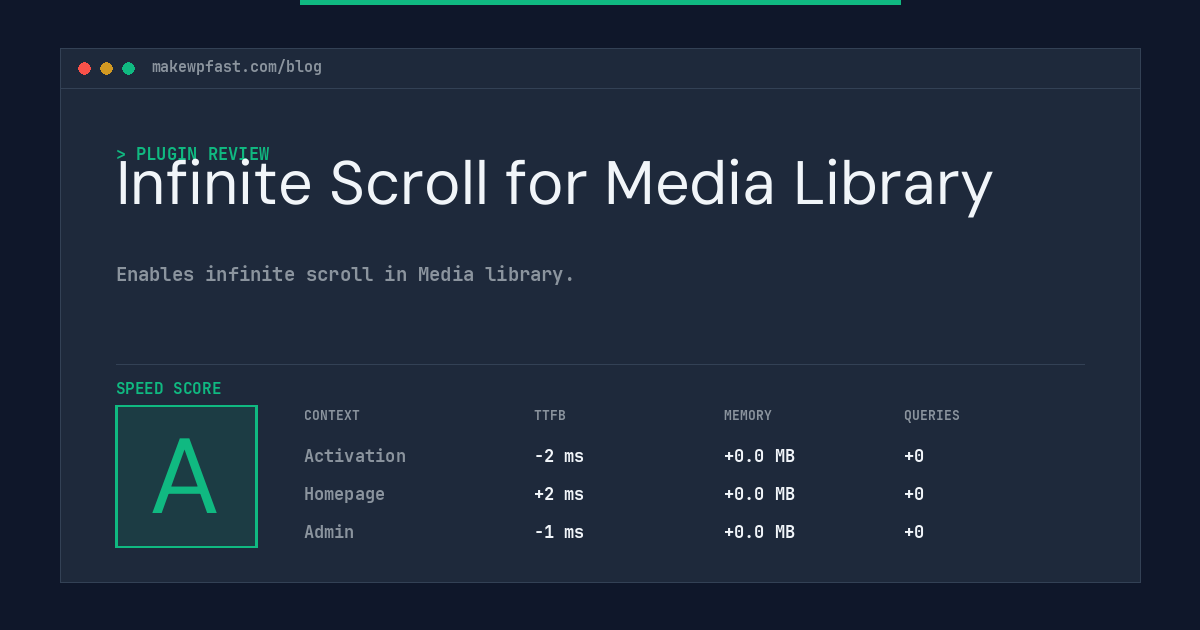Click the 'SPEED SCORE' label
1200x630 pixels.
pyautogui.click(x=169, y=388)
